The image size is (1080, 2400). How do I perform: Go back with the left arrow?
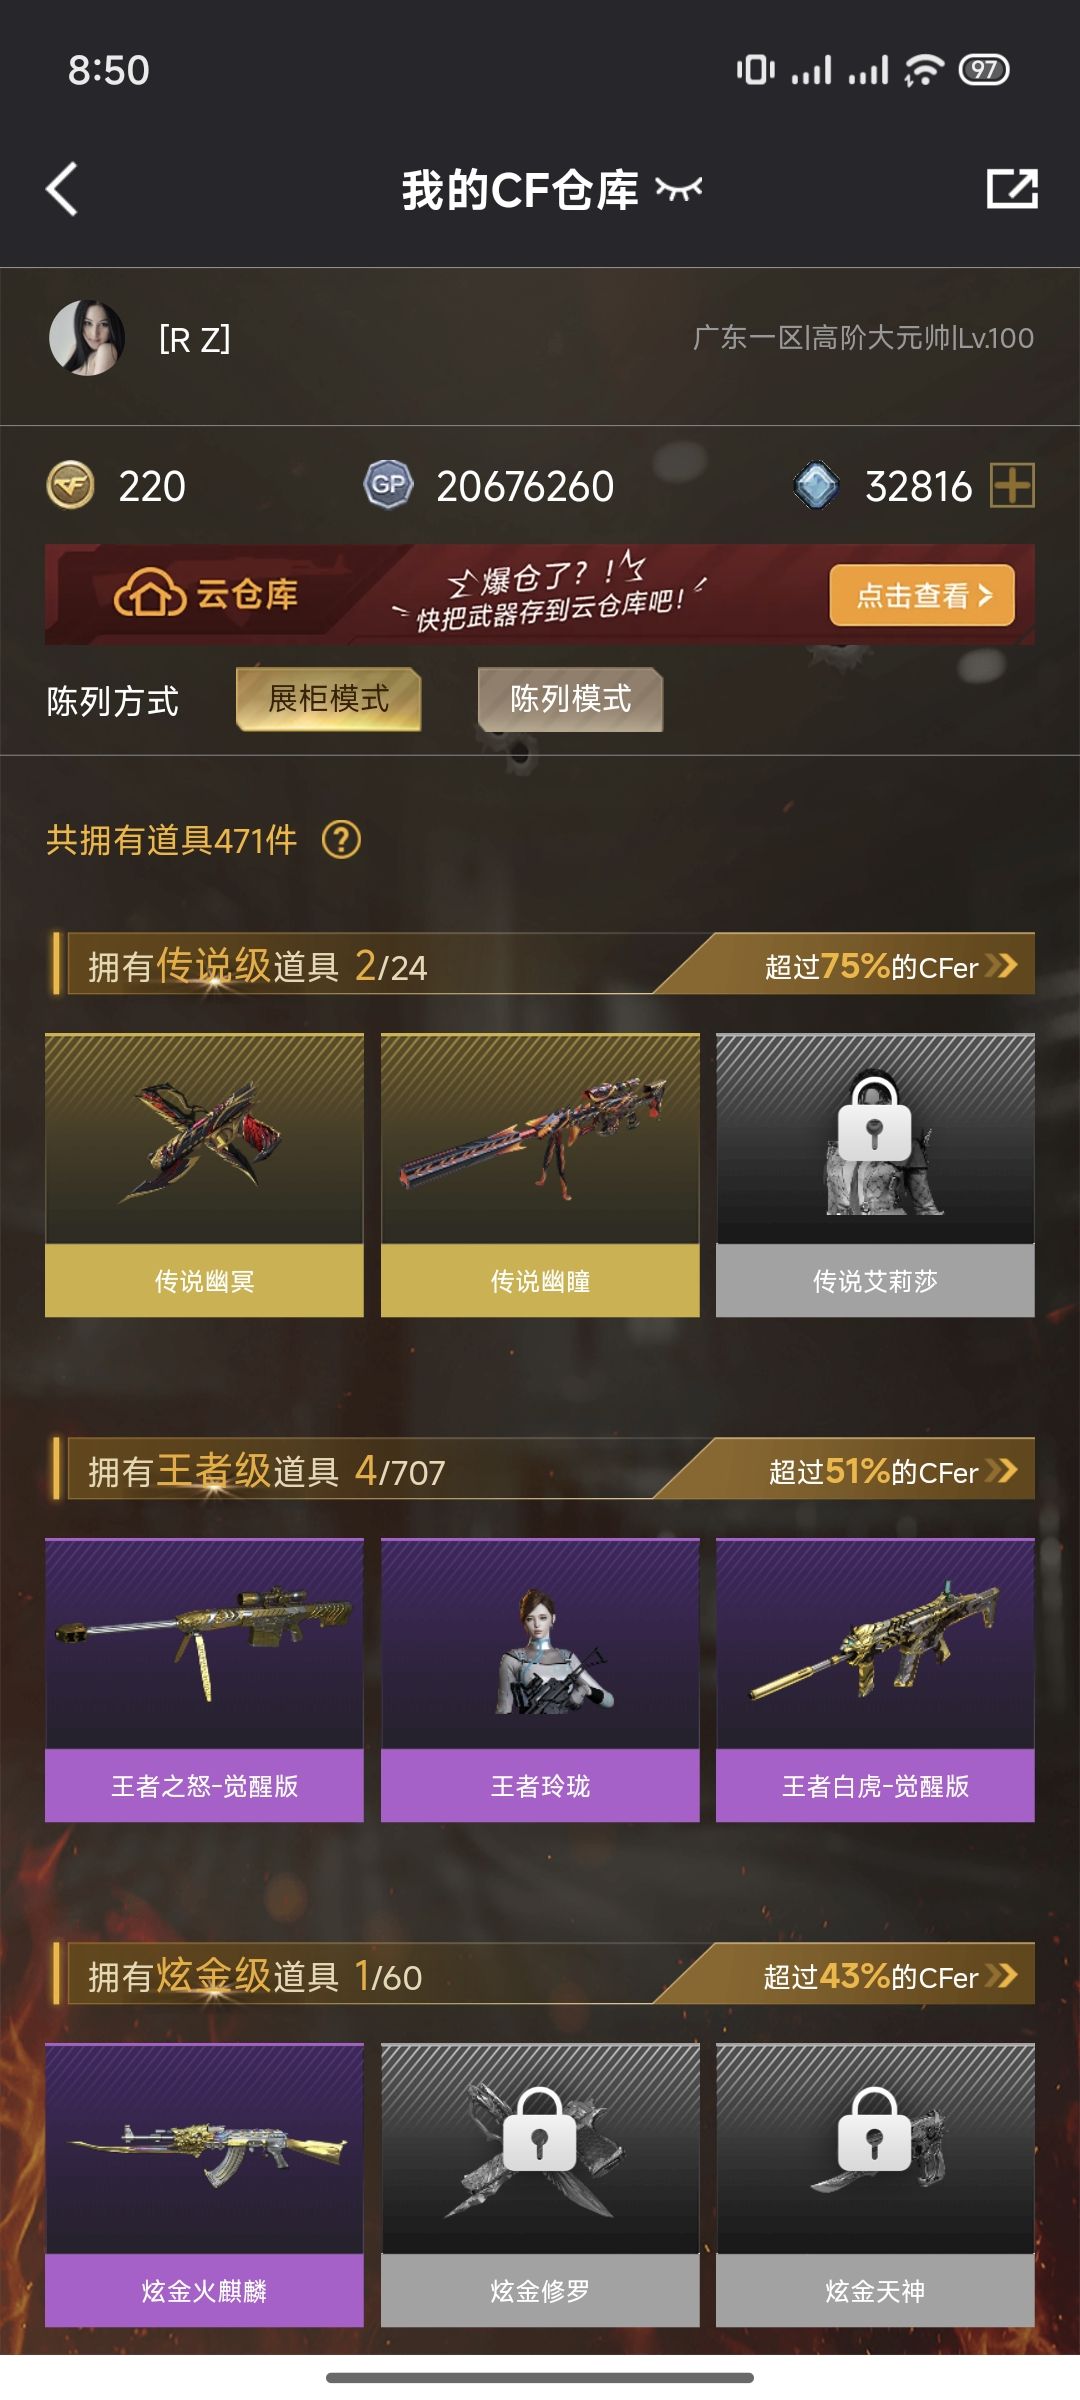click(62, 189)
